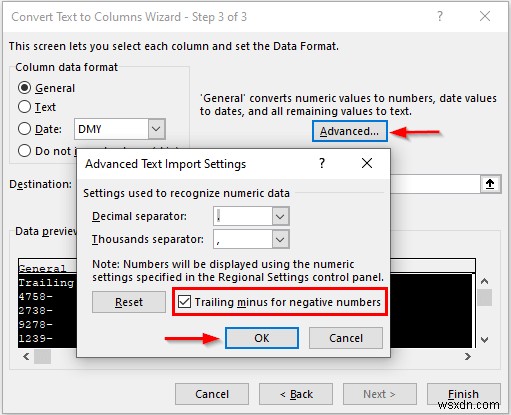The height and width of the screenshot is (415, 511).
Task: Close the Advanced Text Import Settings dialog
Action: [367, 163]
